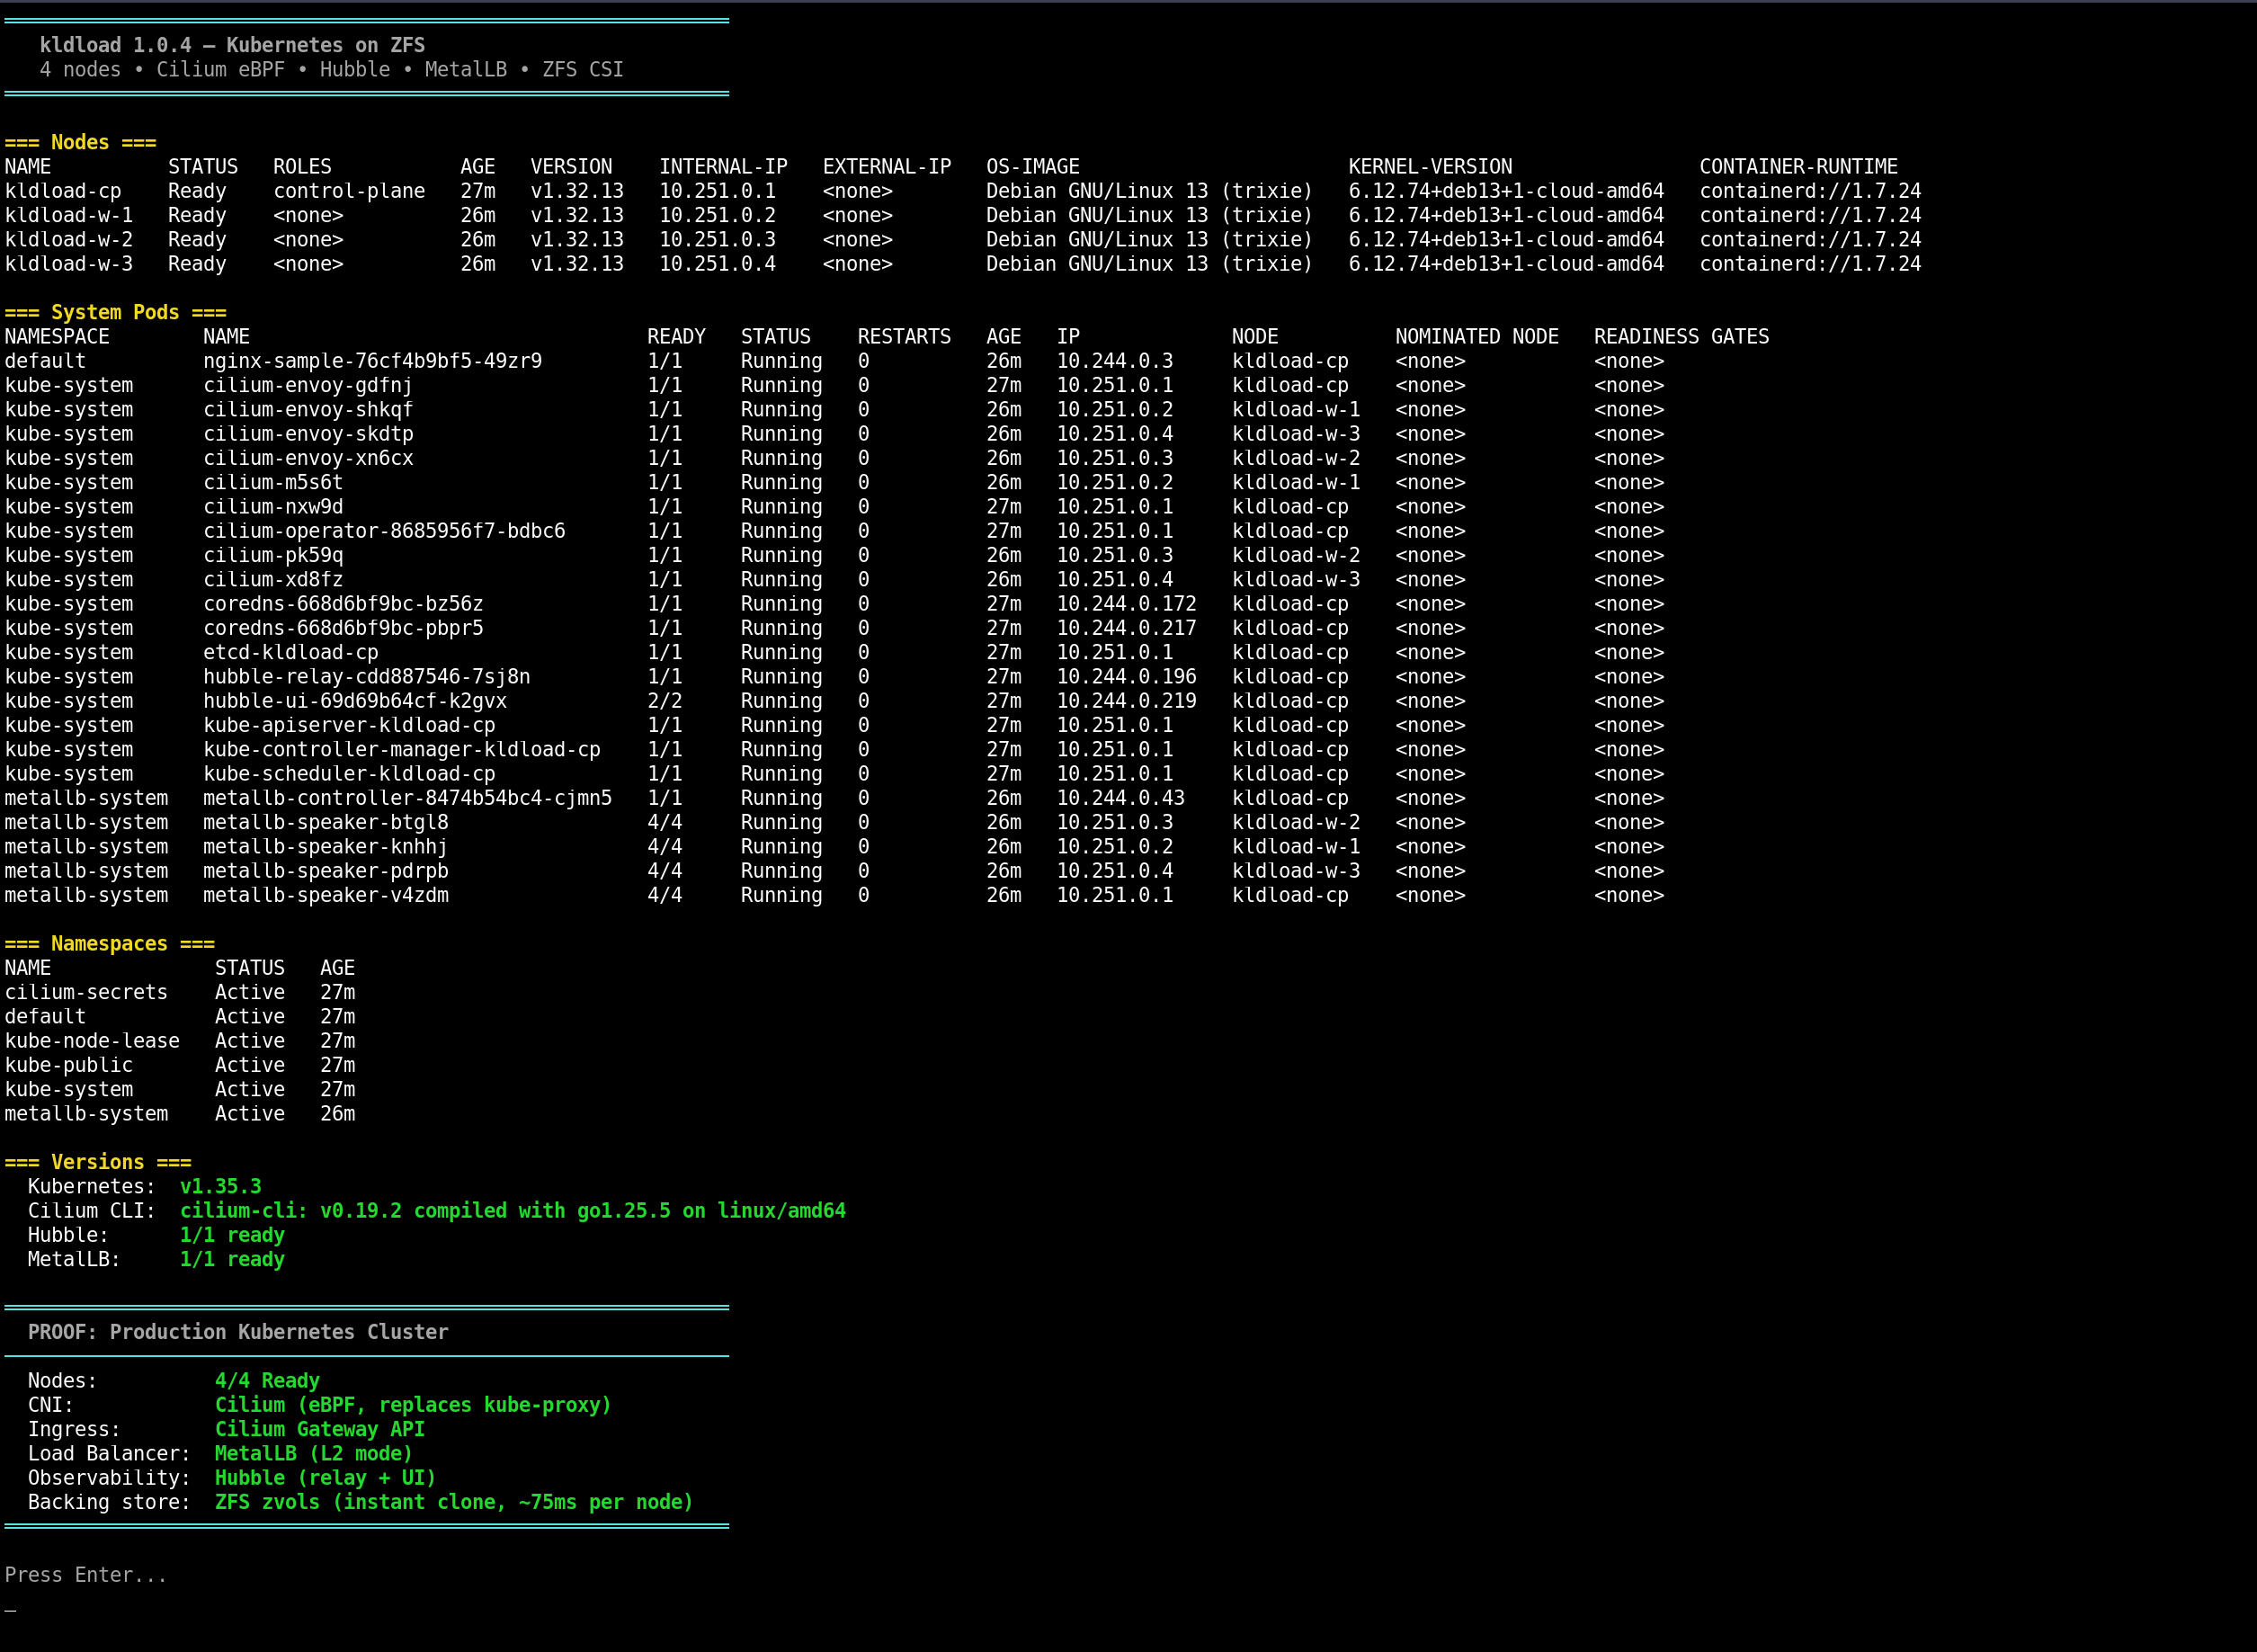Click pod 'cilium-xd8fz'
The height and width of the screenshot is (1652, 2257).
[273, 579]
